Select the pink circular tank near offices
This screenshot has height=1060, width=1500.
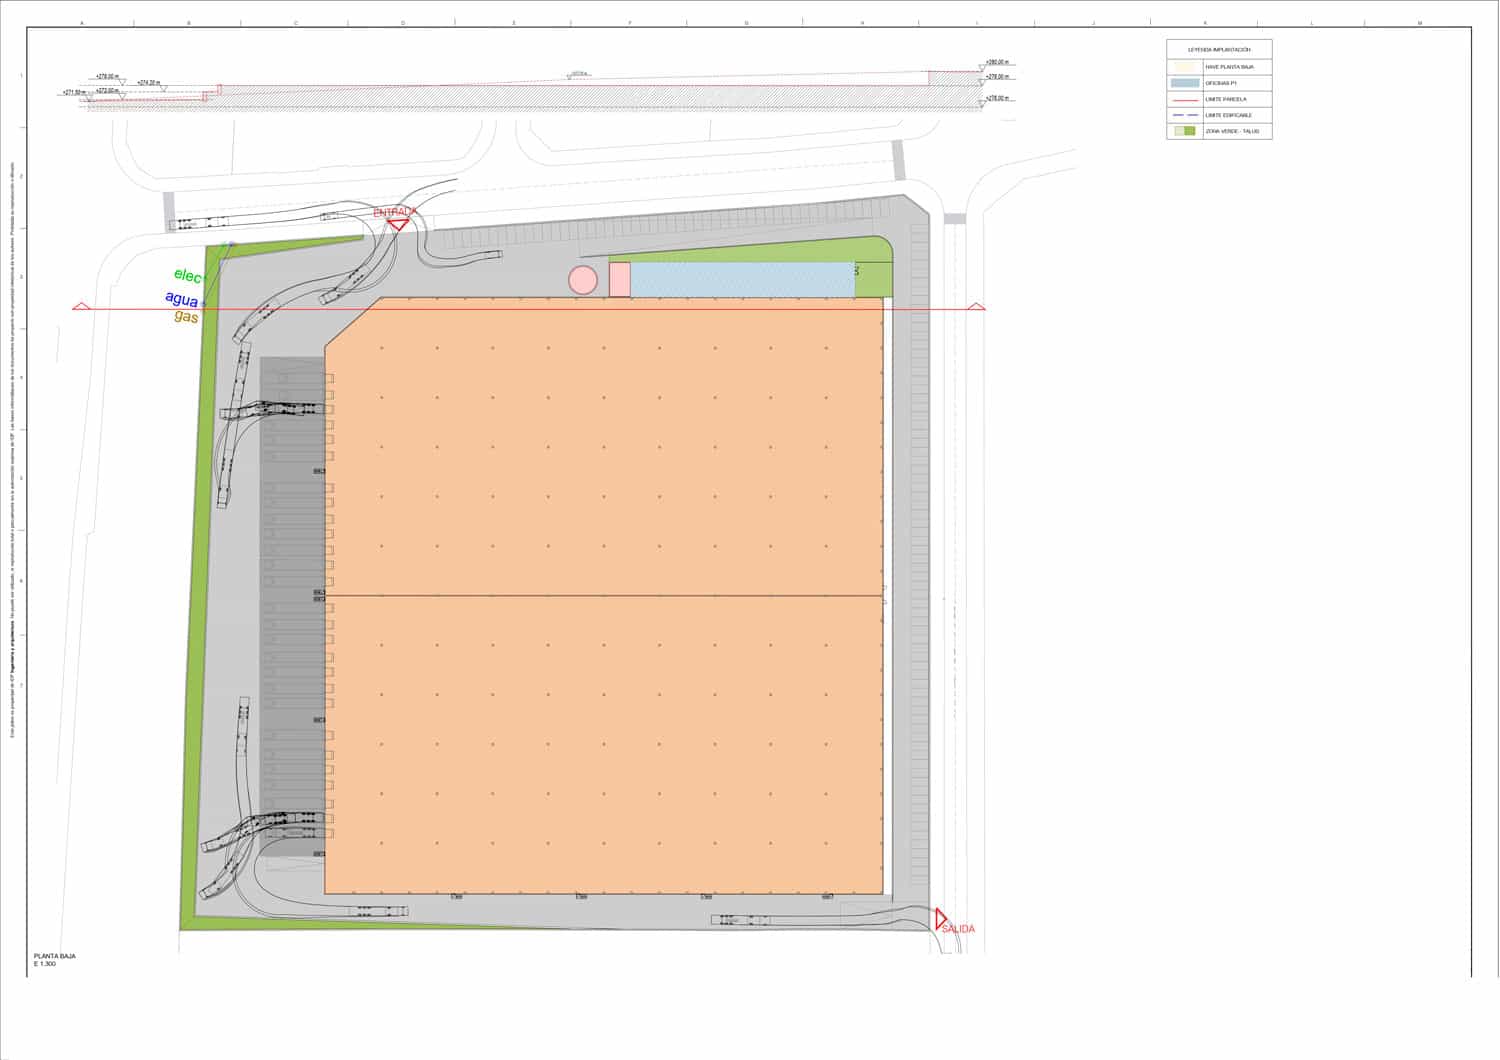(583, 280)
